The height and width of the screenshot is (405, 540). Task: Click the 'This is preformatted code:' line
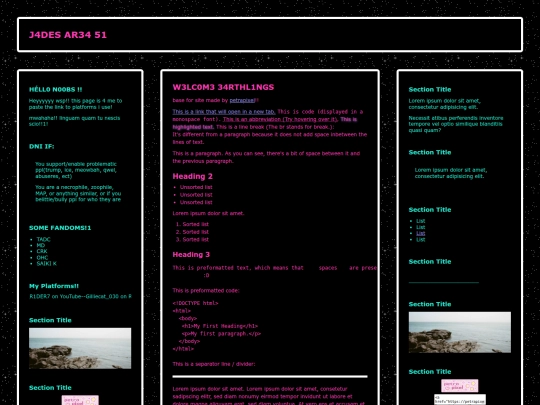206,291
